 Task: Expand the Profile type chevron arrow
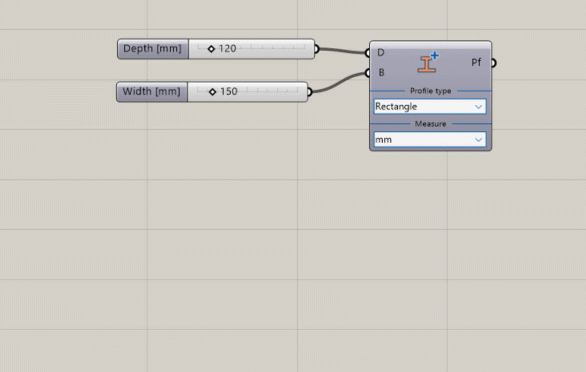coord(478,107)
